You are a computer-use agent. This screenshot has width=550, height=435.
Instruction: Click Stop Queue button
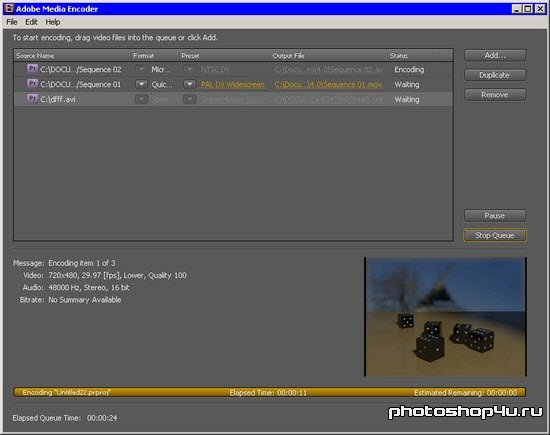495,235
